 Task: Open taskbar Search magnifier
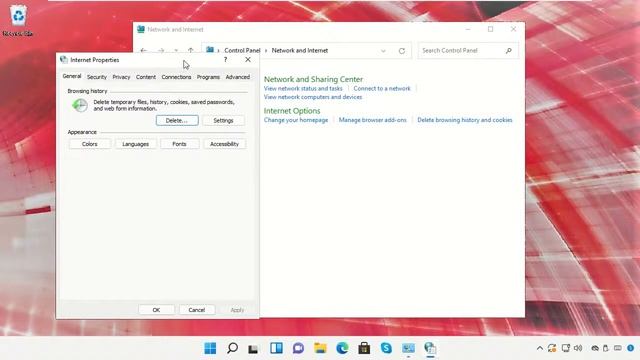pos(232,348)
